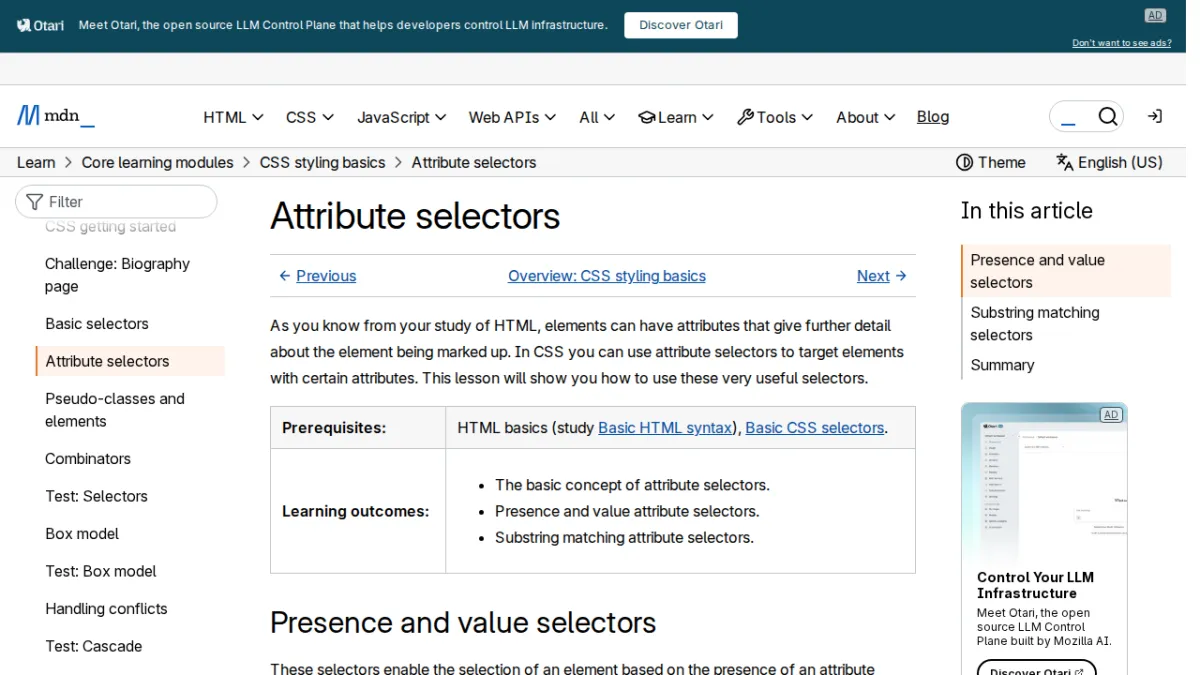Click the sidebar Filter field
Image resolution: width=1200 pixels, height=675 pixels.
[x=116, y=202]
